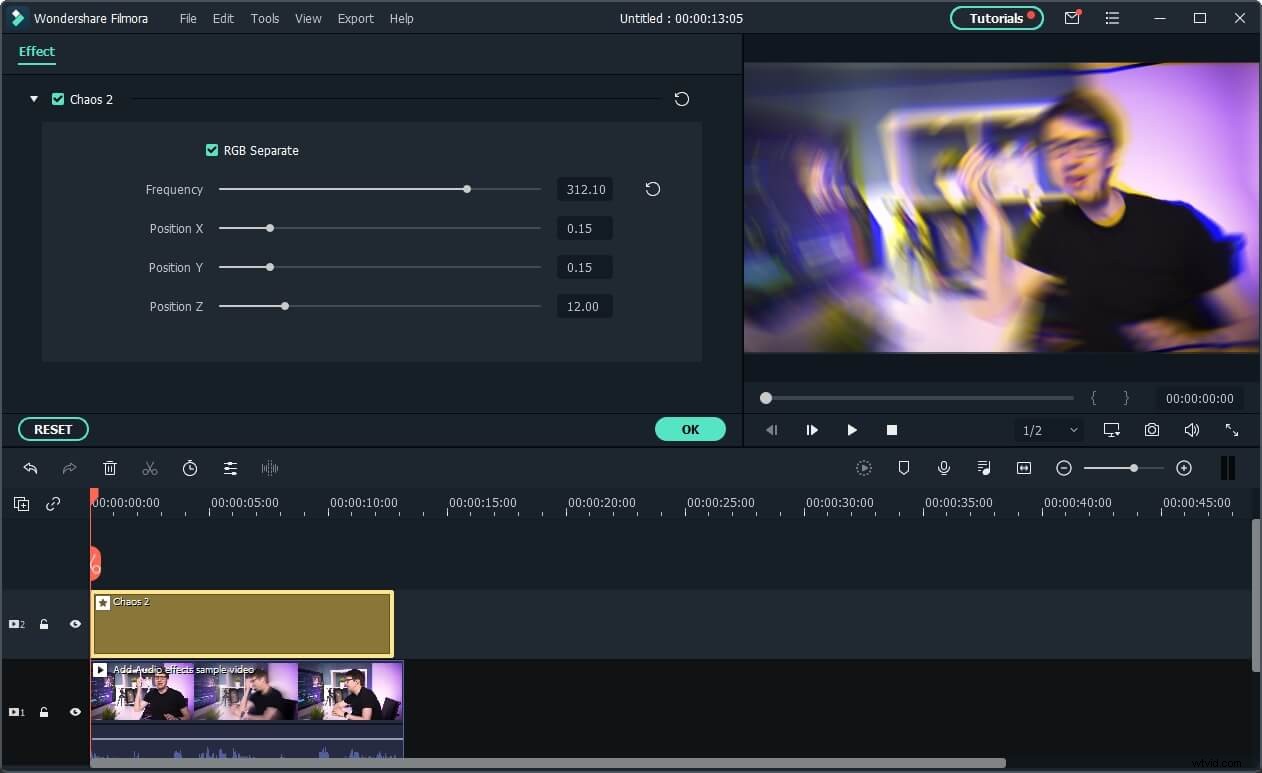The image size is (1262, 773).
Task: Hide video track 1 with eye icon
Action: [75, 712]
